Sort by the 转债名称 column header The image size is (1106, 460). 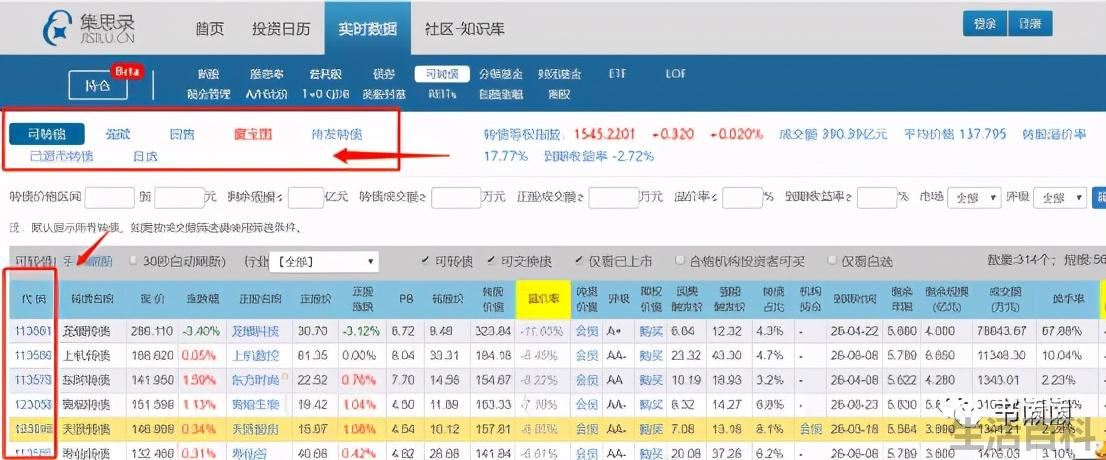point(94,299)
